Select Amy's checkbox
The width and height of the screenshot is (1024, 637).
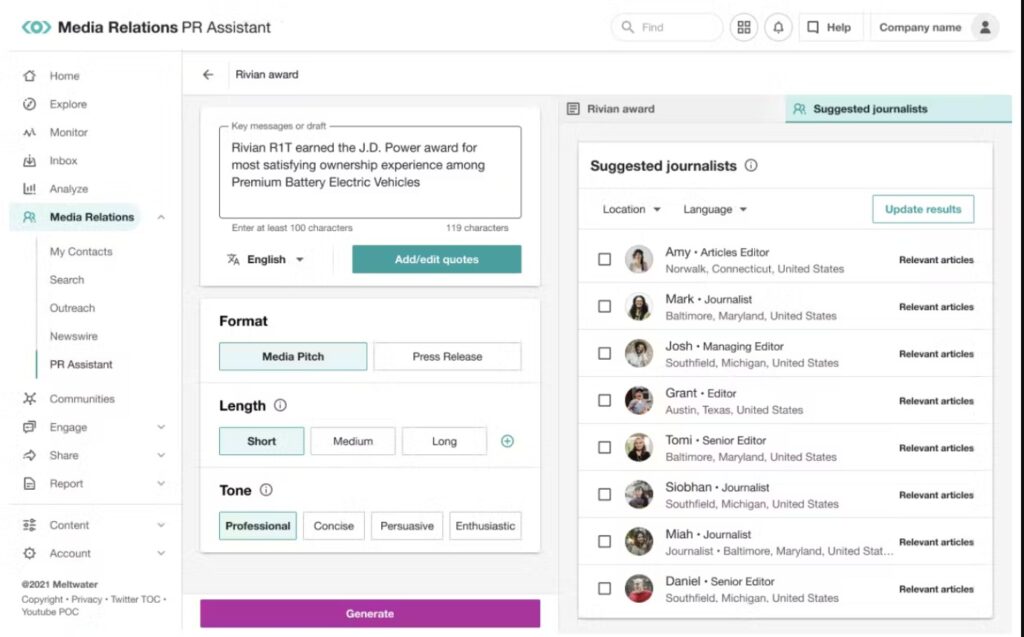(x=605, y=259)
